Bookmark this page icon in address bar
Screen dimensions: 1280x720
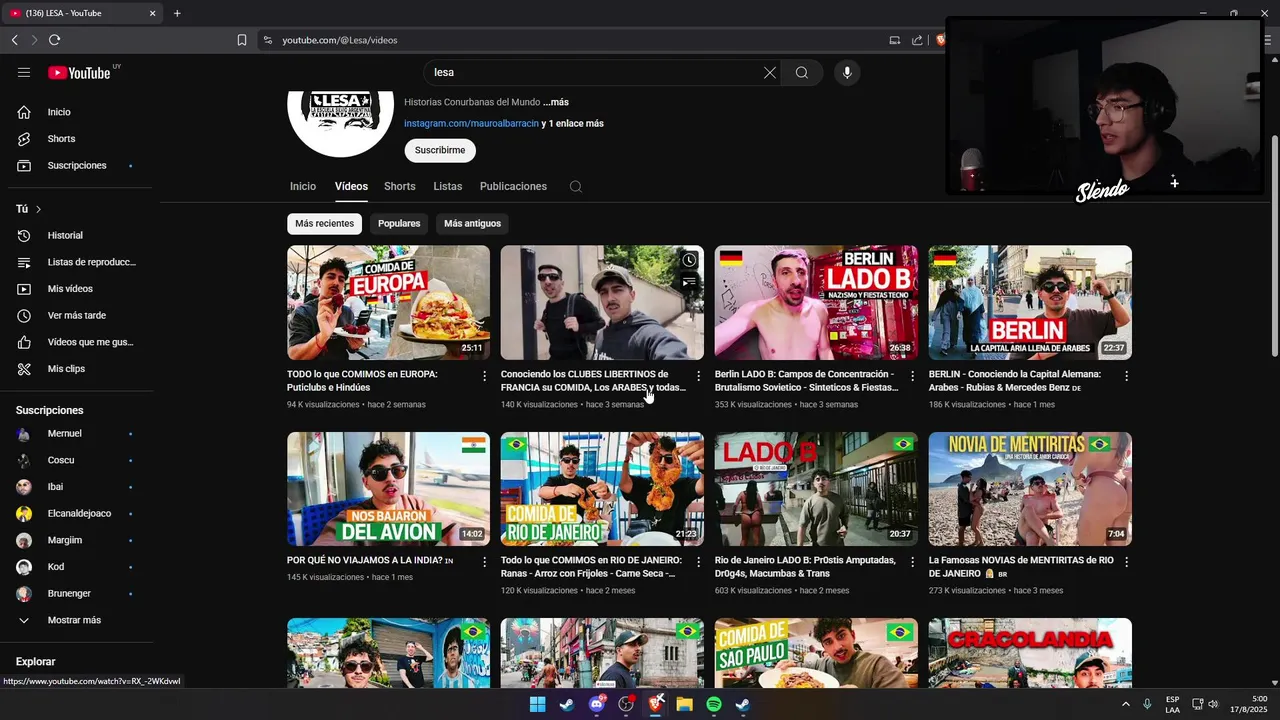pyautogui.click(x=242, y=40)
